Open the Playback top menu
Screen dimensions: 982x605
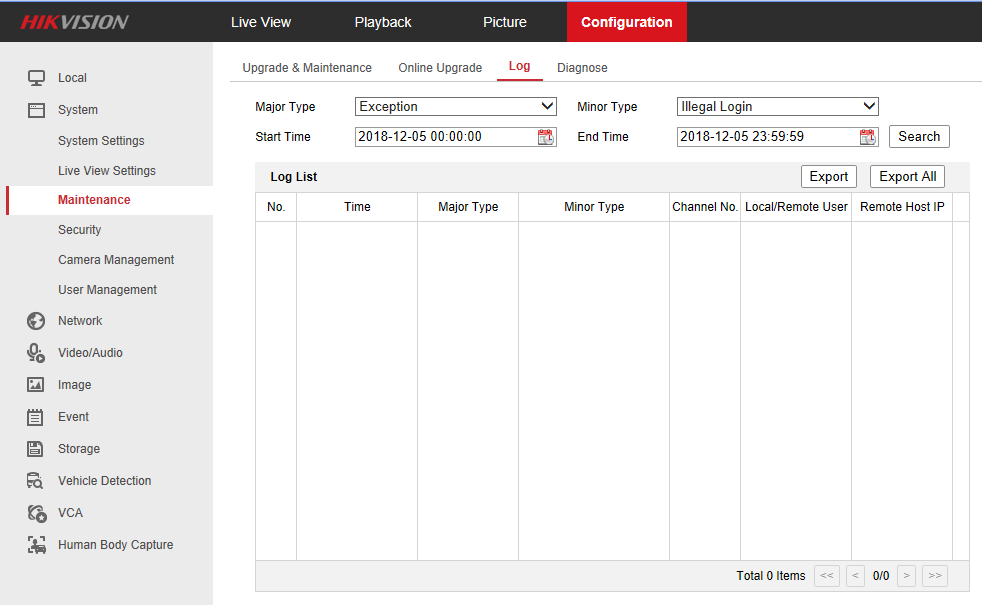click(x=383, y=22)
